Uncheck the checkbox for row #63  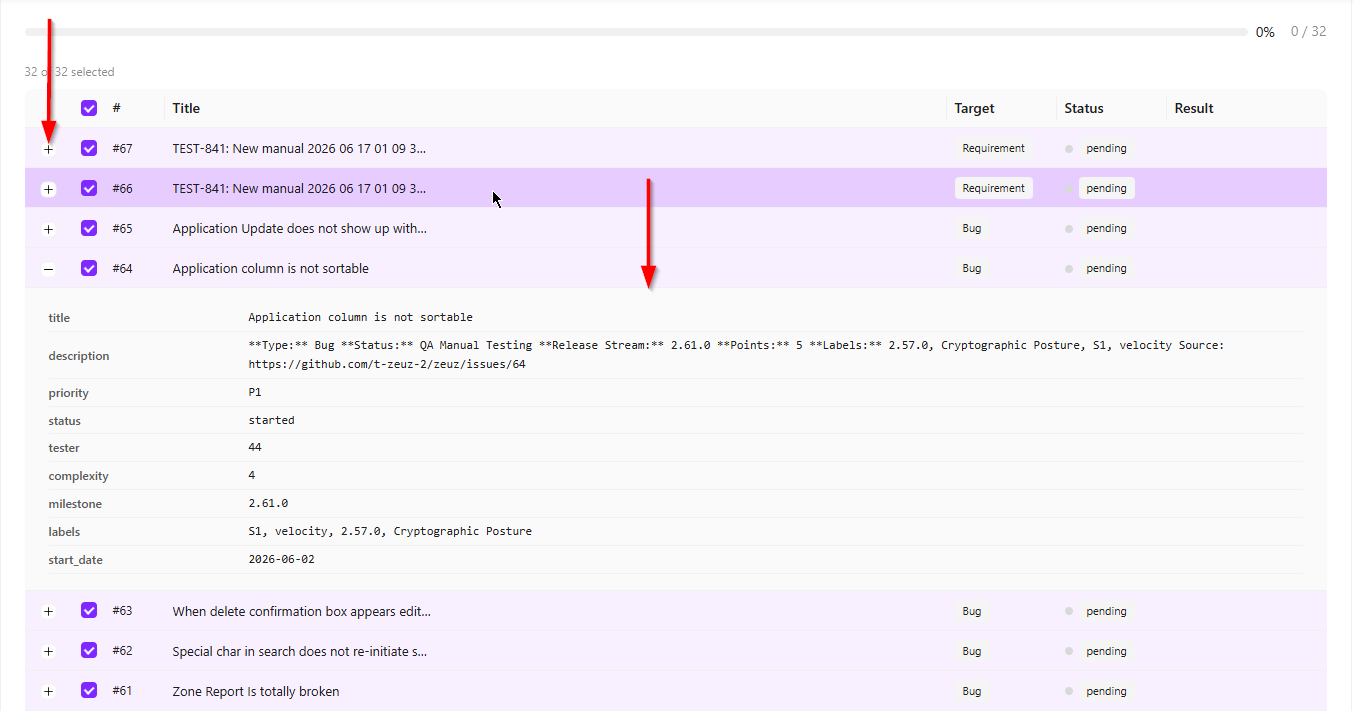pos(89,610)
